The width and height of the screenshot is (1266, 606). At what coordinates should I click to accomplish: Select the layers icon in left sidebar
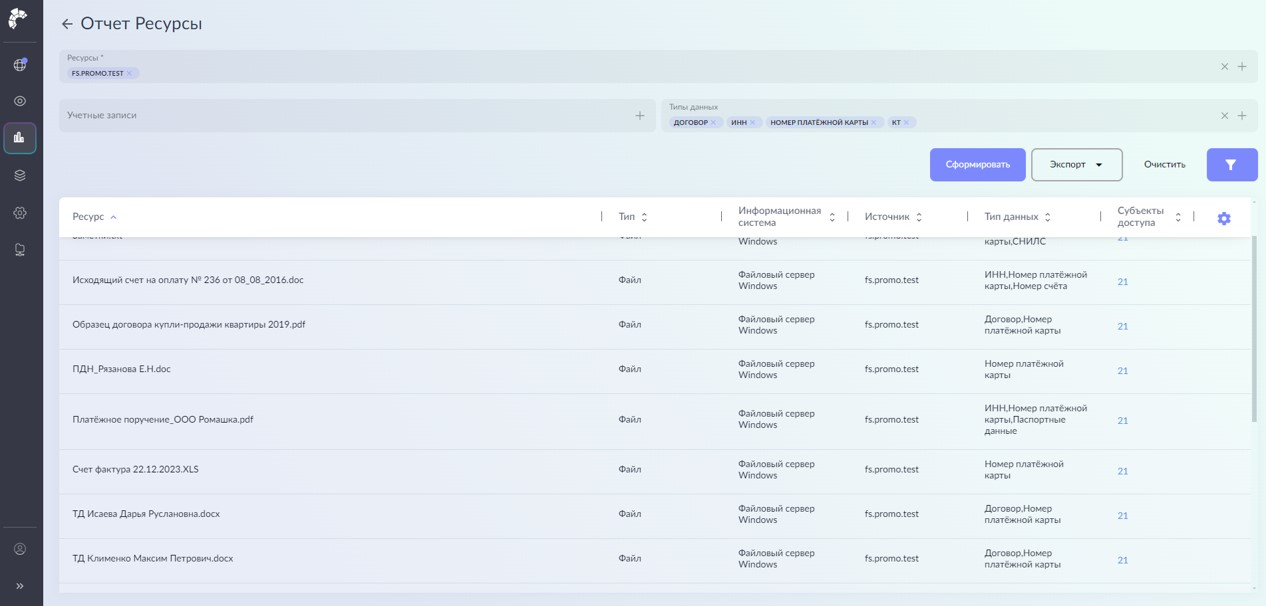(19, 175)
